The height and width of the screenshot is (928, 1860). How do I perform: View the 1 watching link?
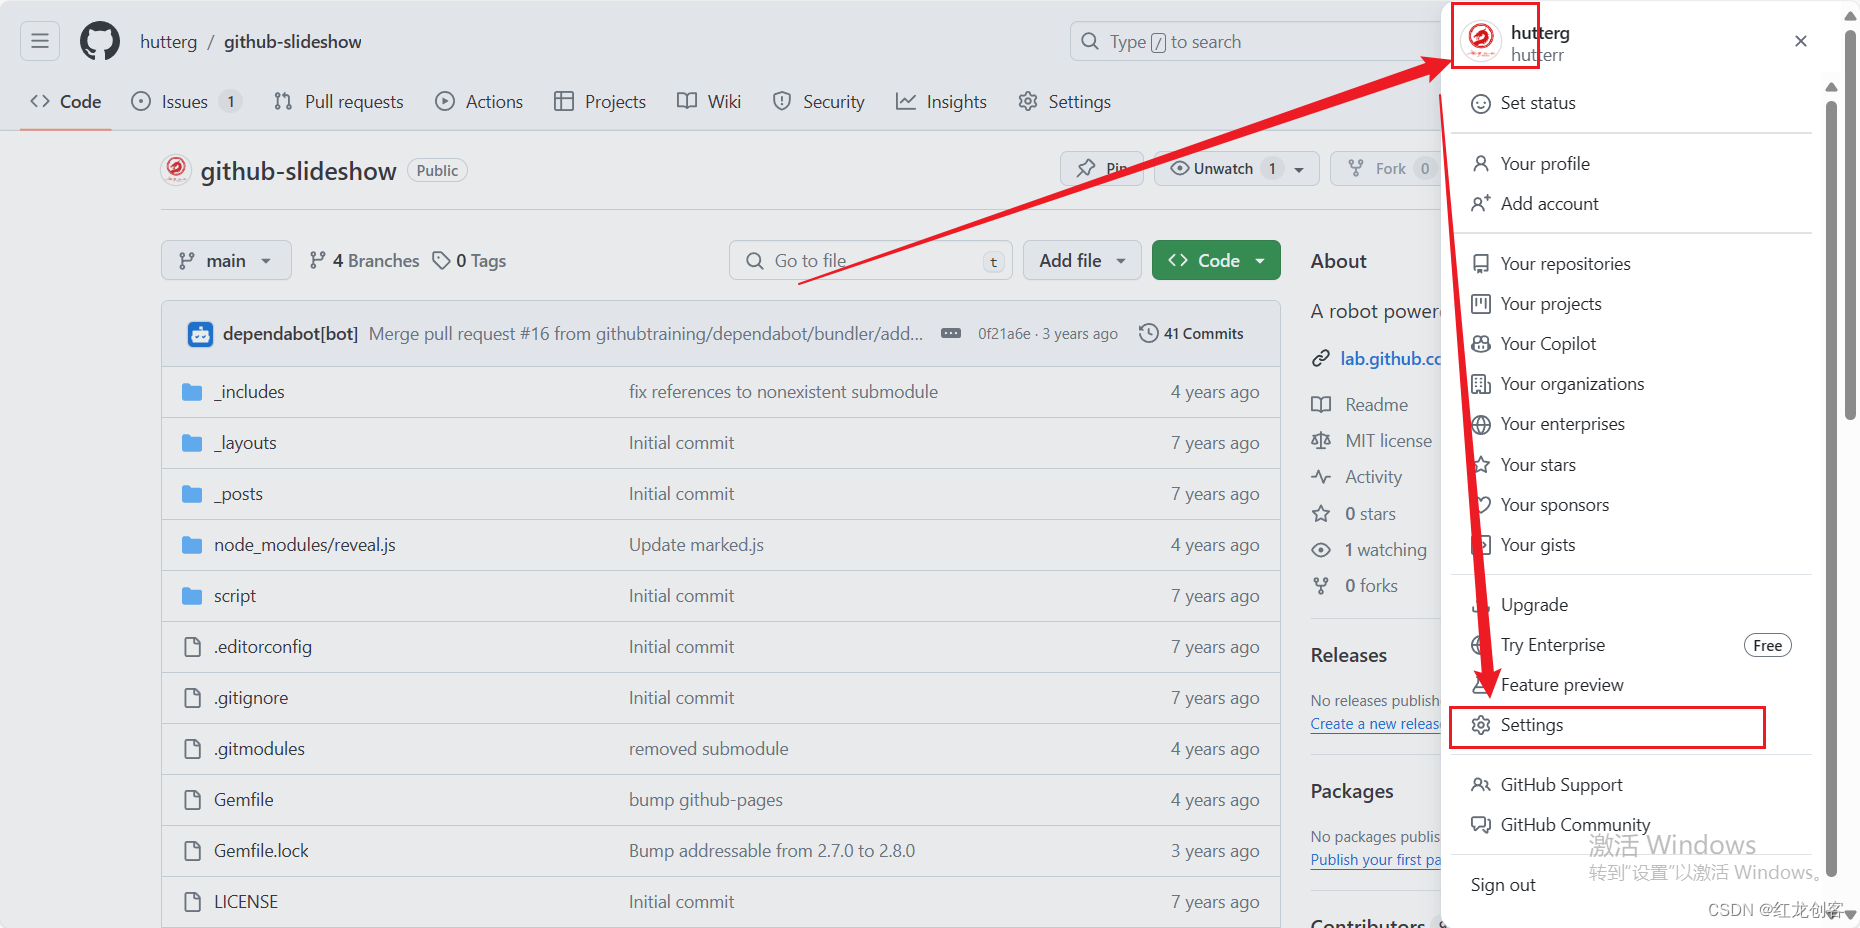point(1369,550)
